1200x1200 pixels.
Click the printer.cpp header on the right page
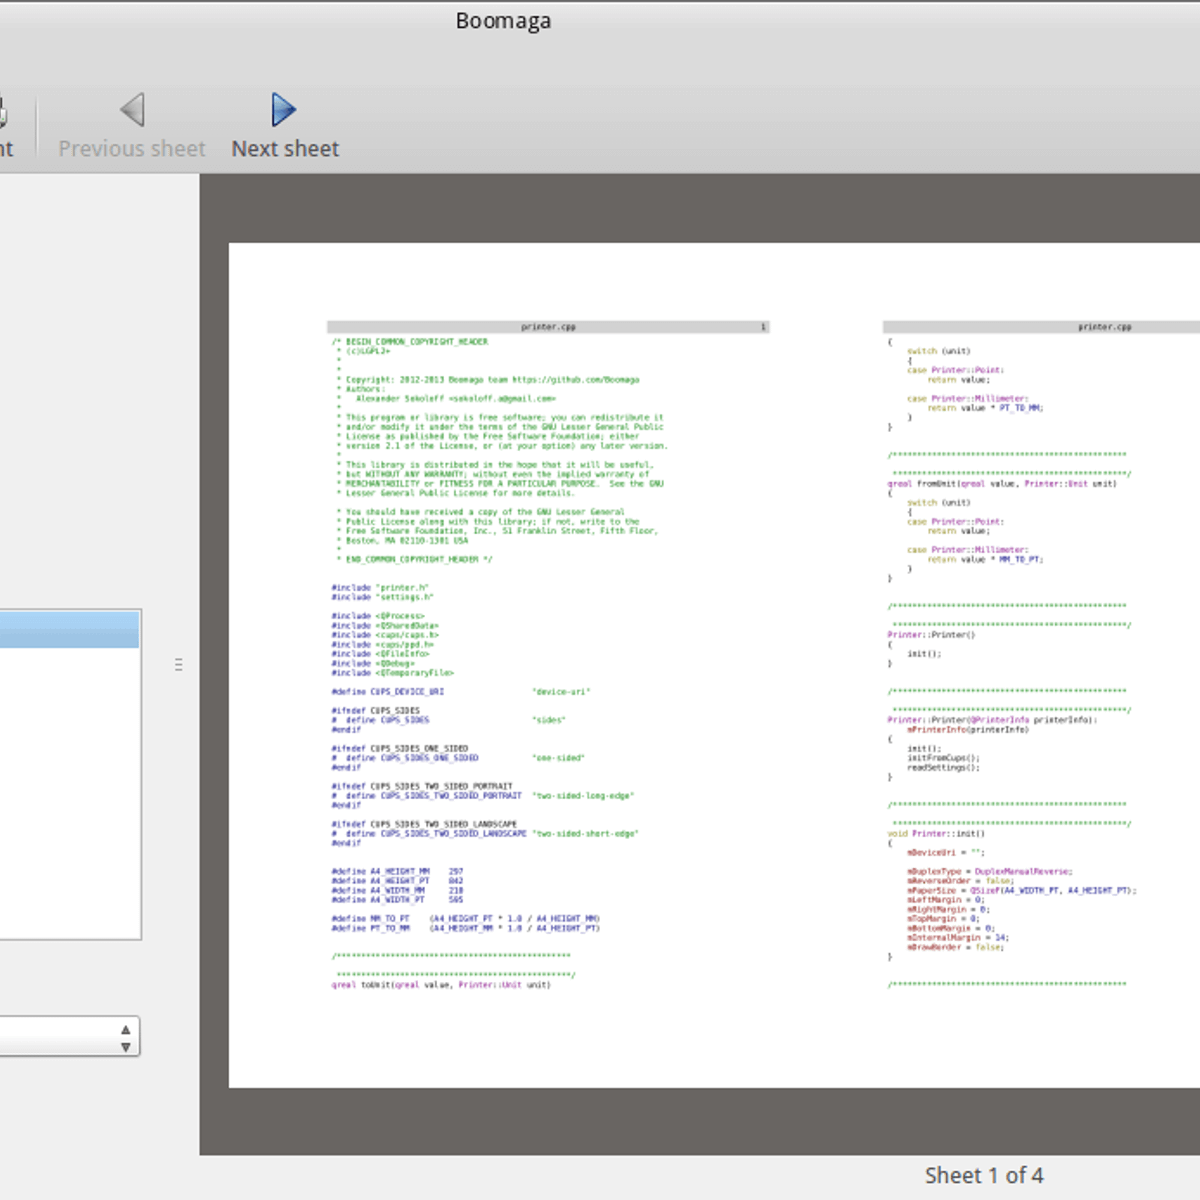pyautogui.click(x=1041, y=327)
